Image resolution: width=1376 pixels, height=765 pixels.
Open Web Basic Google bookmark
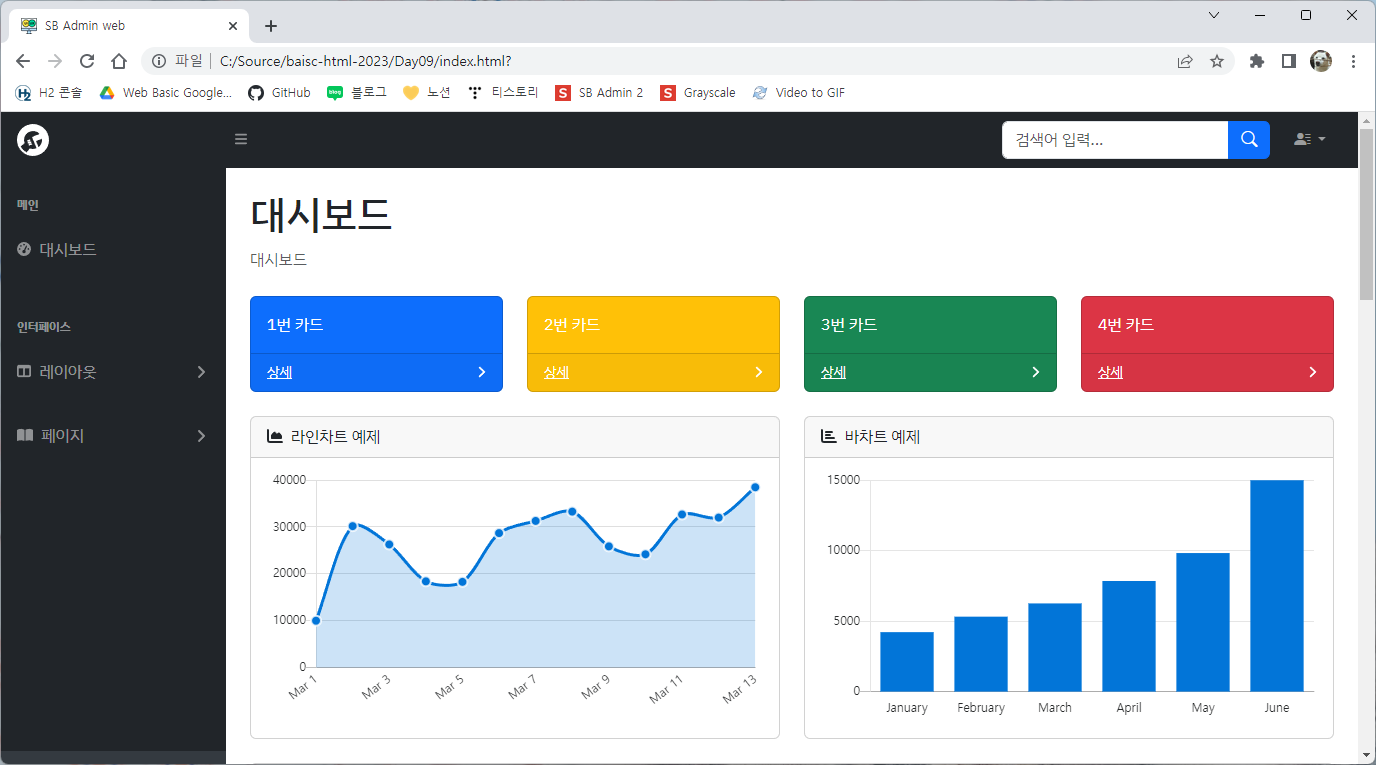click(x=165, y=92)
